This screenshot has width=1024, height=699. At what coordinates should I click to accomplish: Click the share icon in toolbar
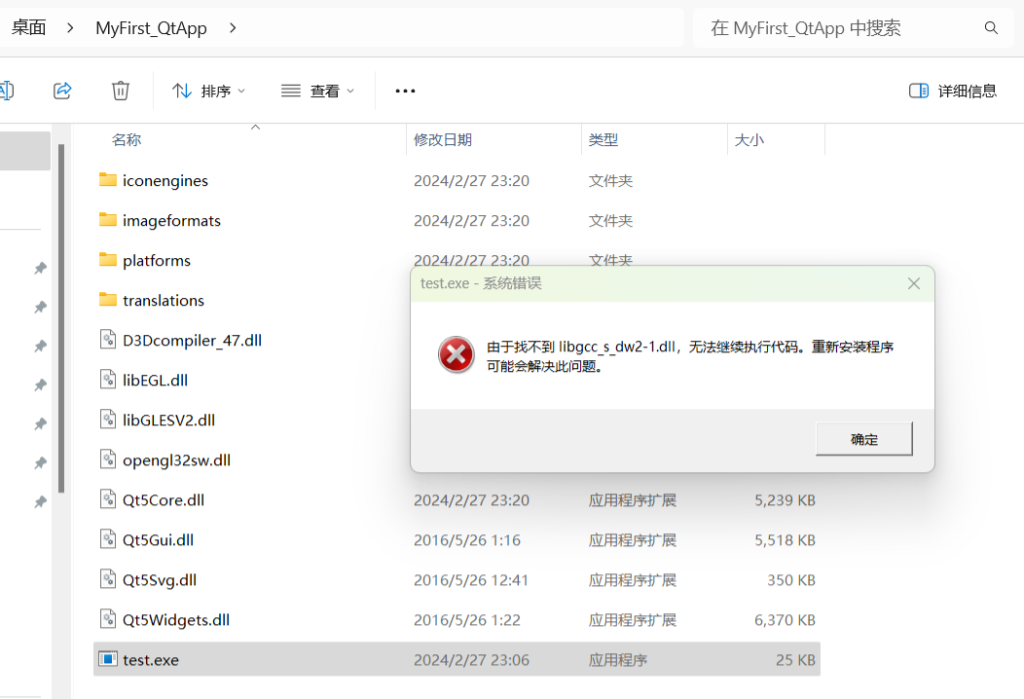tap(62, 91)
